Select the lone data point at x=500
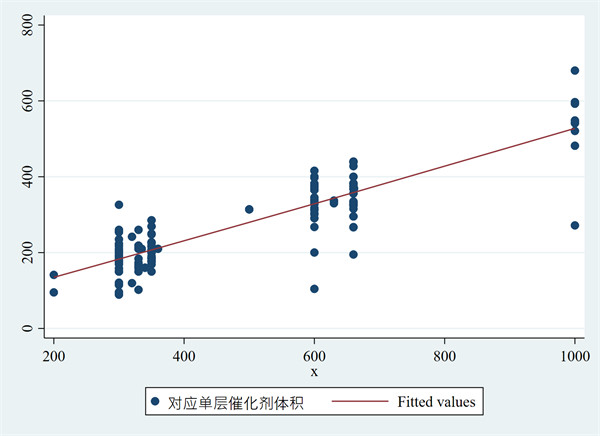The width and height of the screenshot is (600, 436). coord(249,209)
